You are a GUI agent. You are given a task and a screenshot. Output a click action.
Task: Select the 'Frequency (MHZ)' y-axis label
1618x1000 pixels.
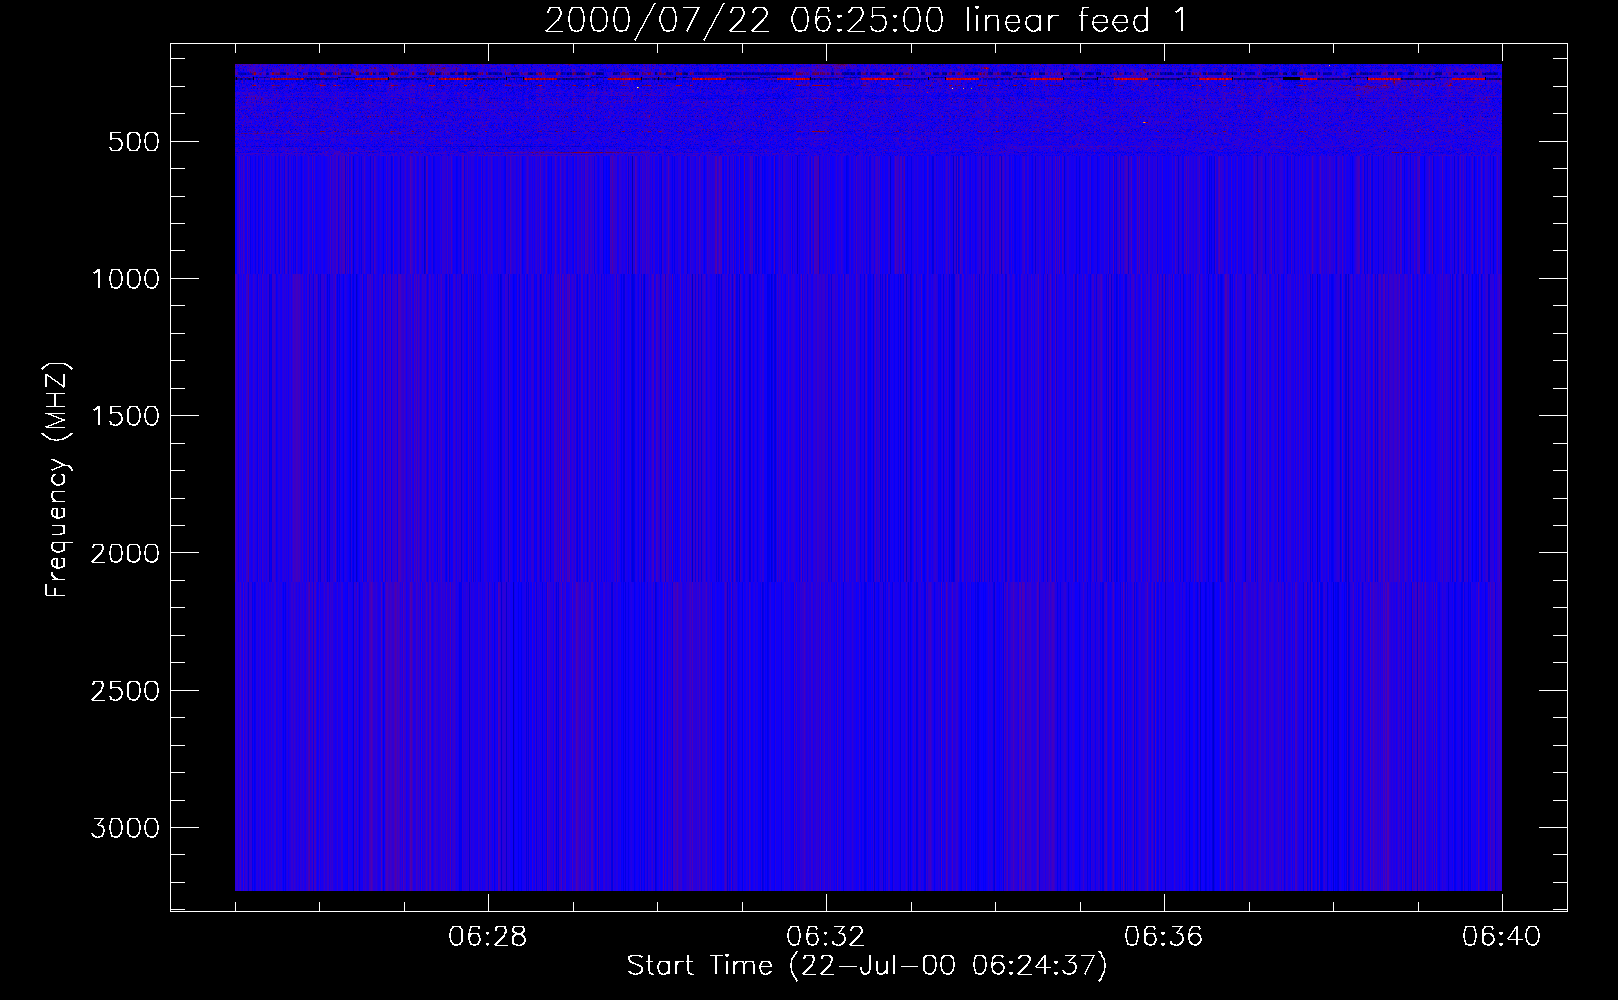click(x=57, y=480)
